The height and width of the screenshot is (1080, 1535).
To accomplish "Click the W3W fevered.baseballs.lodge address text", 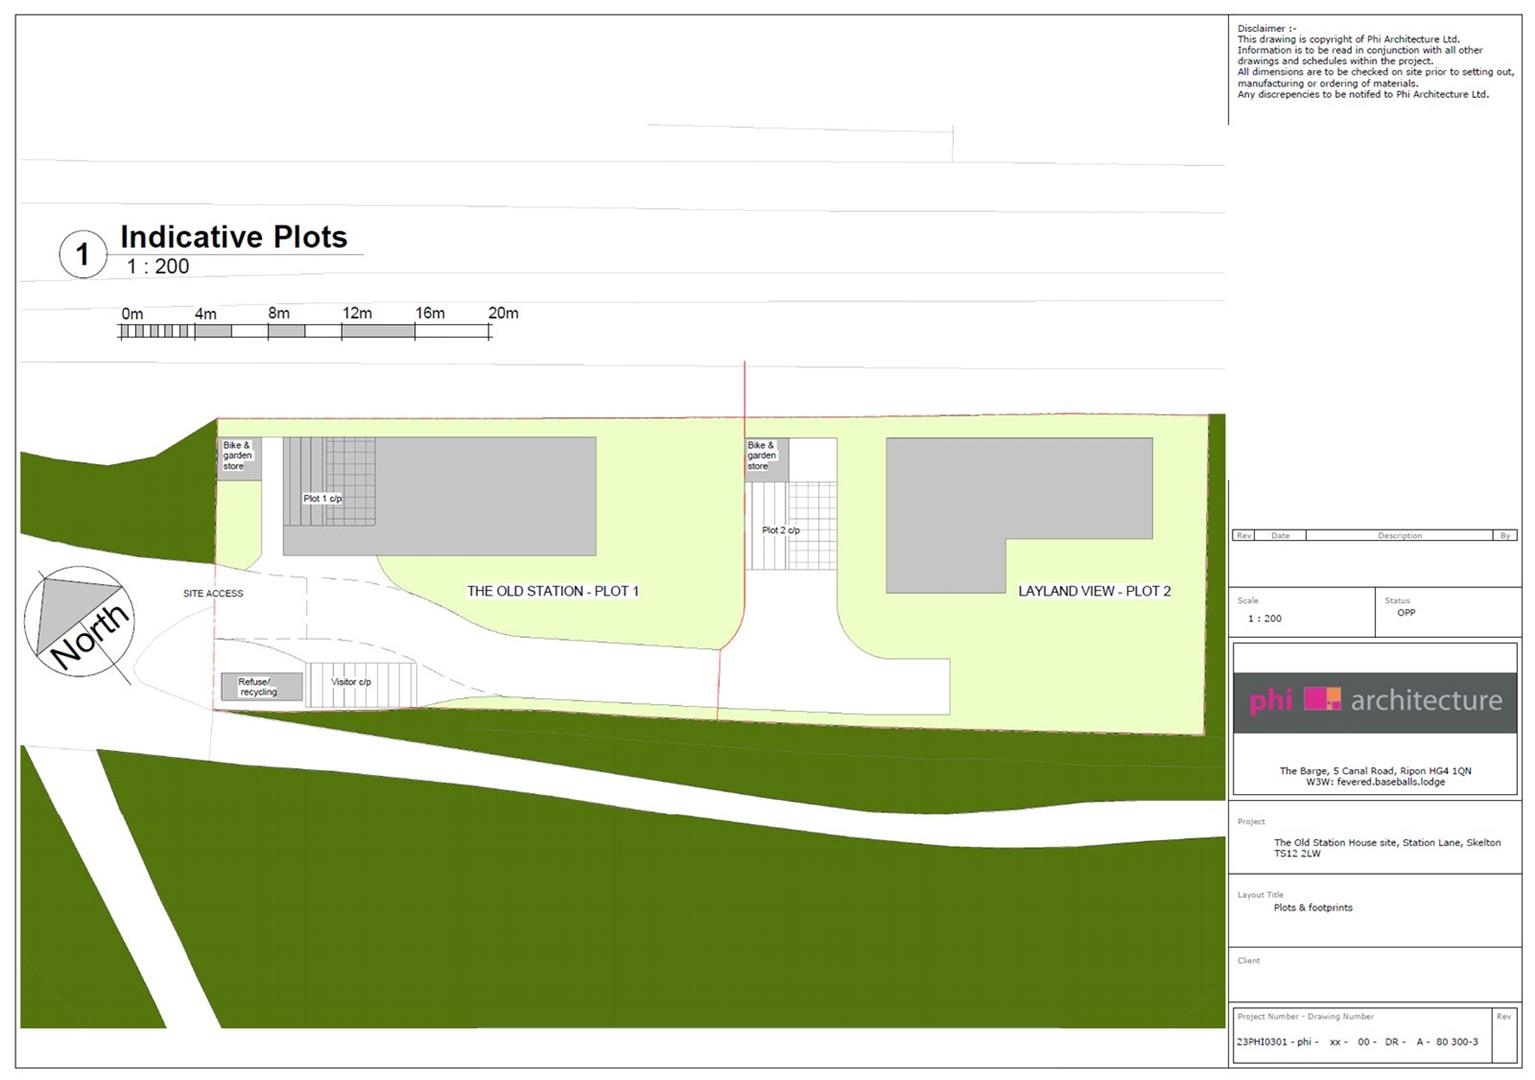I will [x=1375, y=782].
